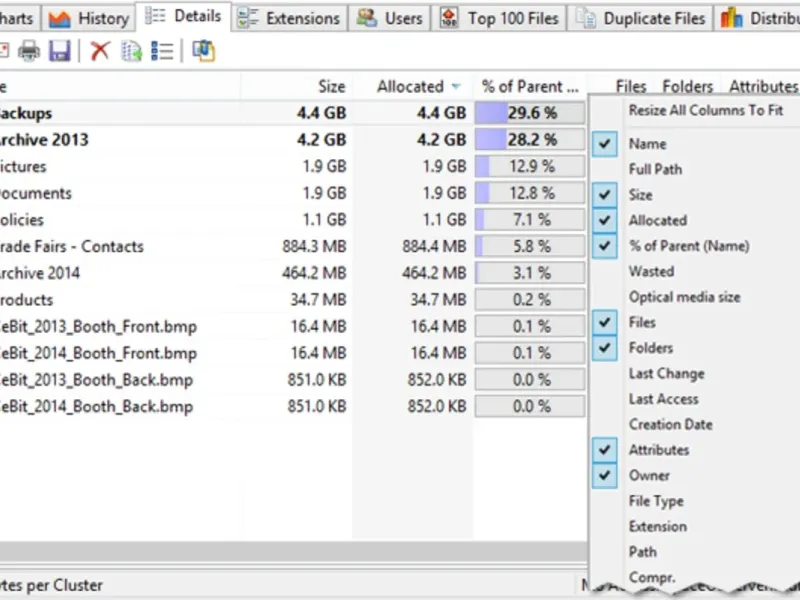Open the Extensions tab
The width and height of the screenshot is (800, 600).
coord(289,18)
